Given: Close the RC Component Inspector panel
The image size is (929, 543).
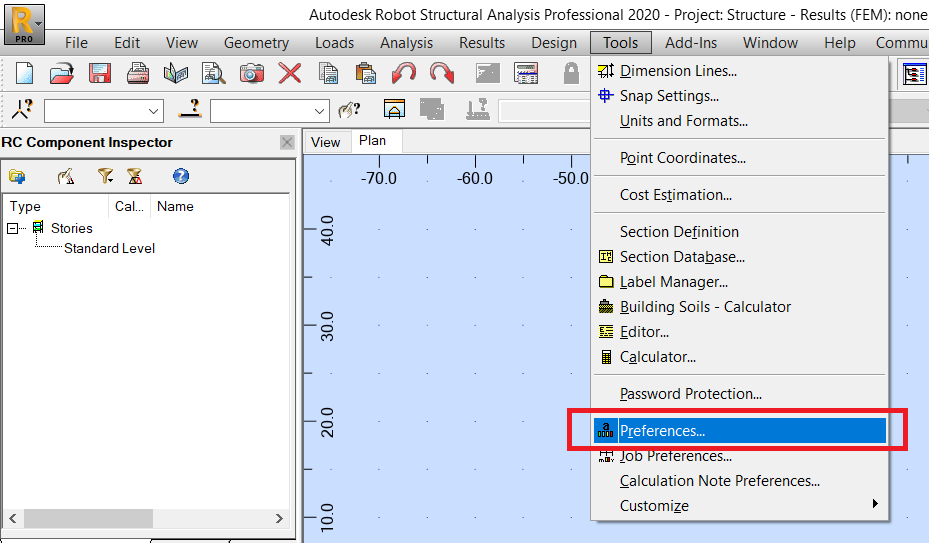Looking at the screenshot, I should pyautogui.click(x=287, y=142).
